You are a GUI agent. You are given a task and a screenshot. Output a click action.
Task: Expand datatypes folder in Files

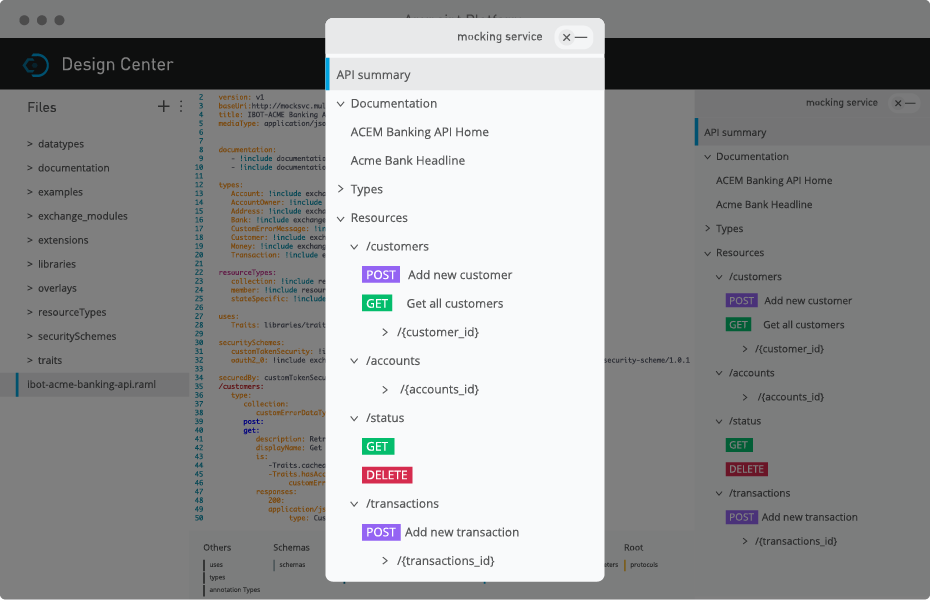pos(30,144)
